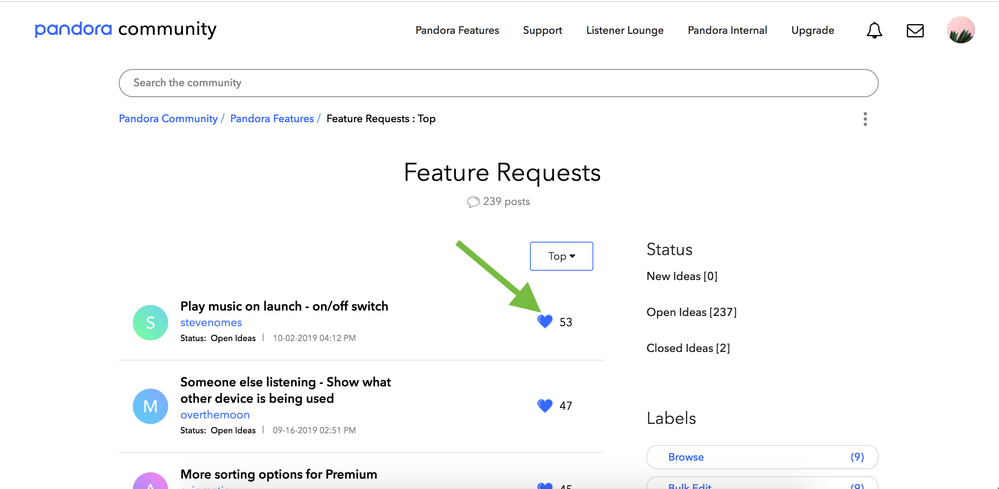Visit the overthemoon author profile link
Screen dimensions: 999x489
point(215,415)
